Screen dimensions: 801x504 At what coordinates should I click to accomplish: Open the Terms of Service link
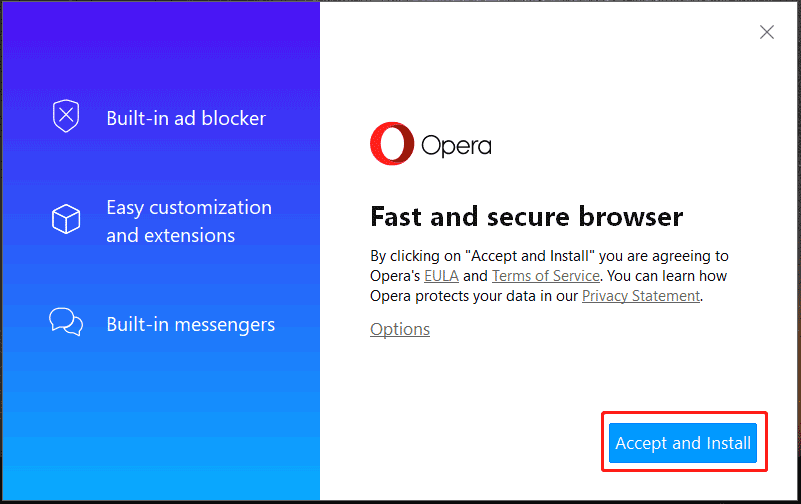pyautogui.click(x=546, y=276)
